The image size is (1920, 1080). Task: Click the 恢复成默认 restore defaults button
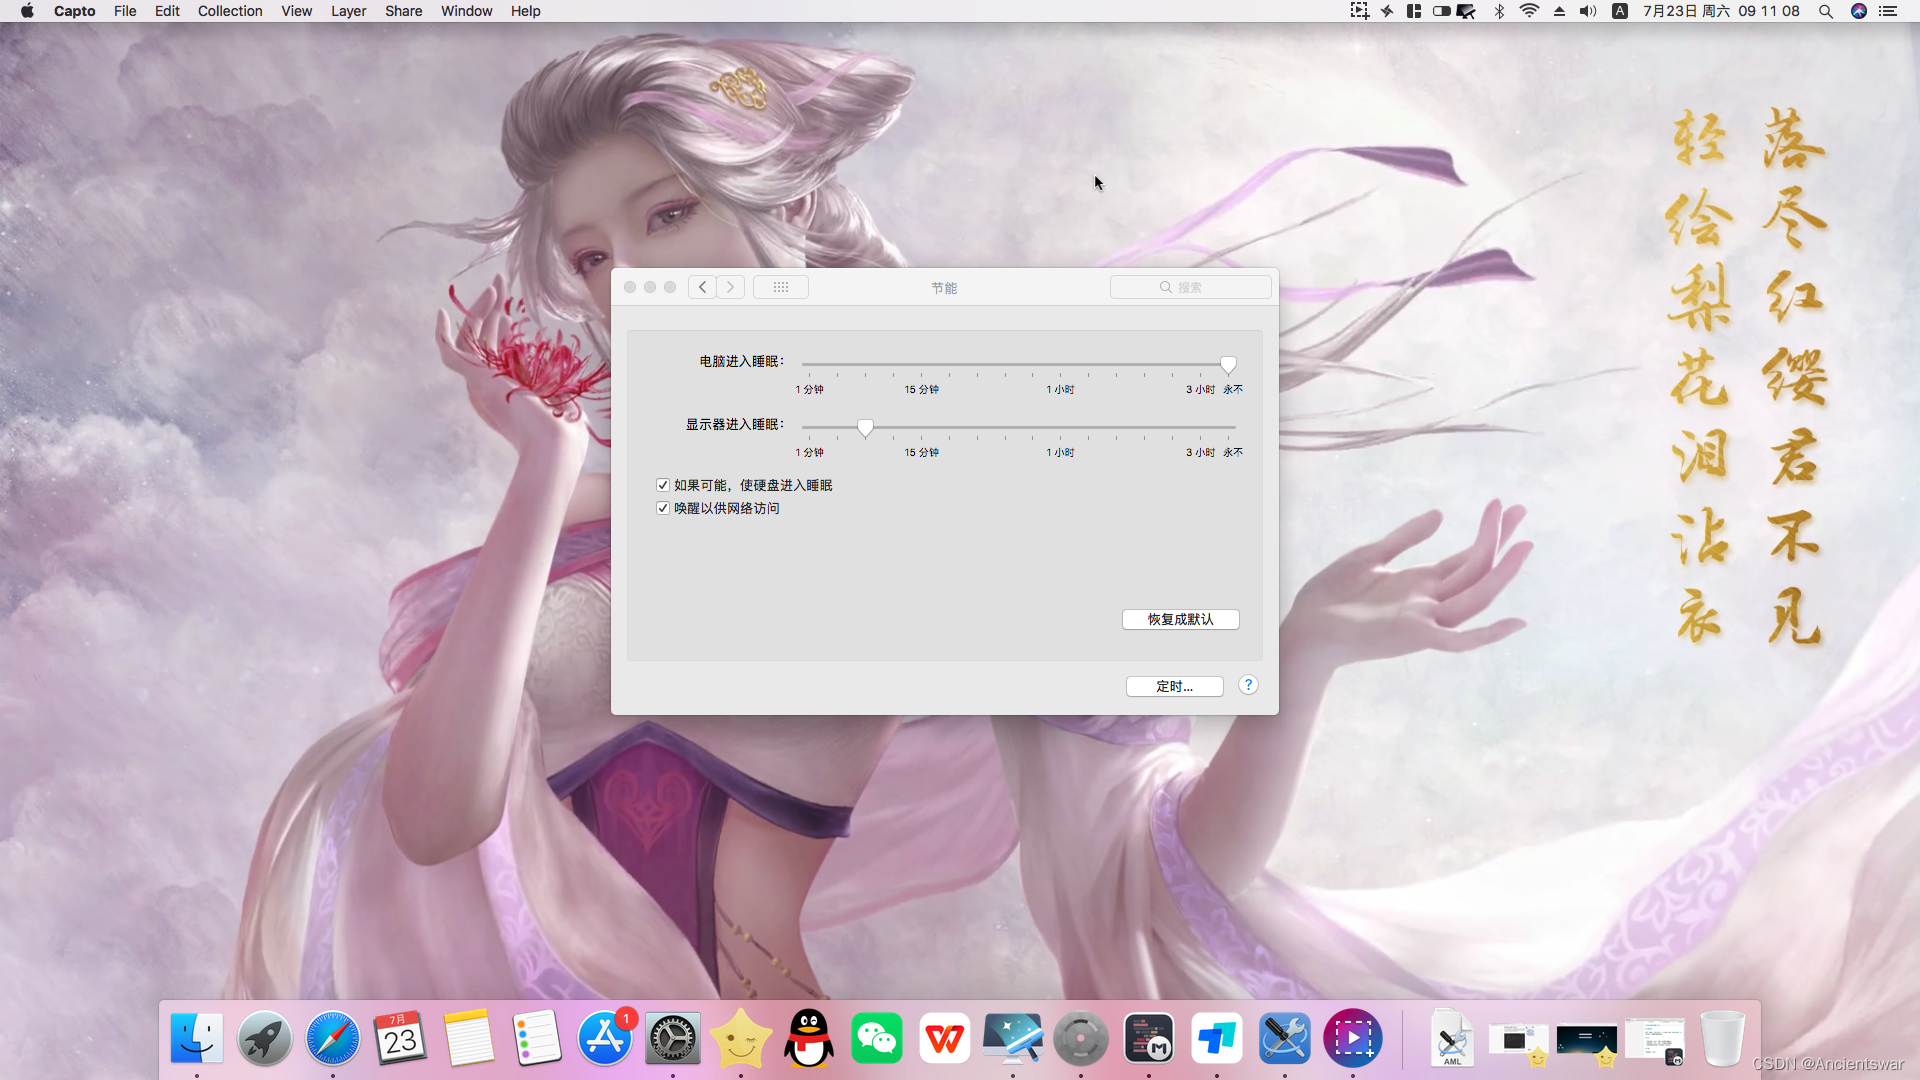point(1180,619)
